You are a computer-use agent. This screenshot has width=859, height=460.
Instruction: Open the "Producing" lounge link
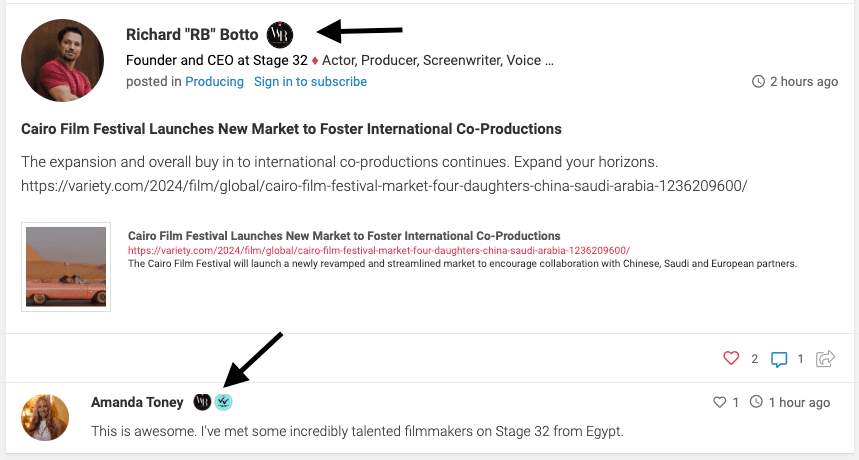point(214,82)
